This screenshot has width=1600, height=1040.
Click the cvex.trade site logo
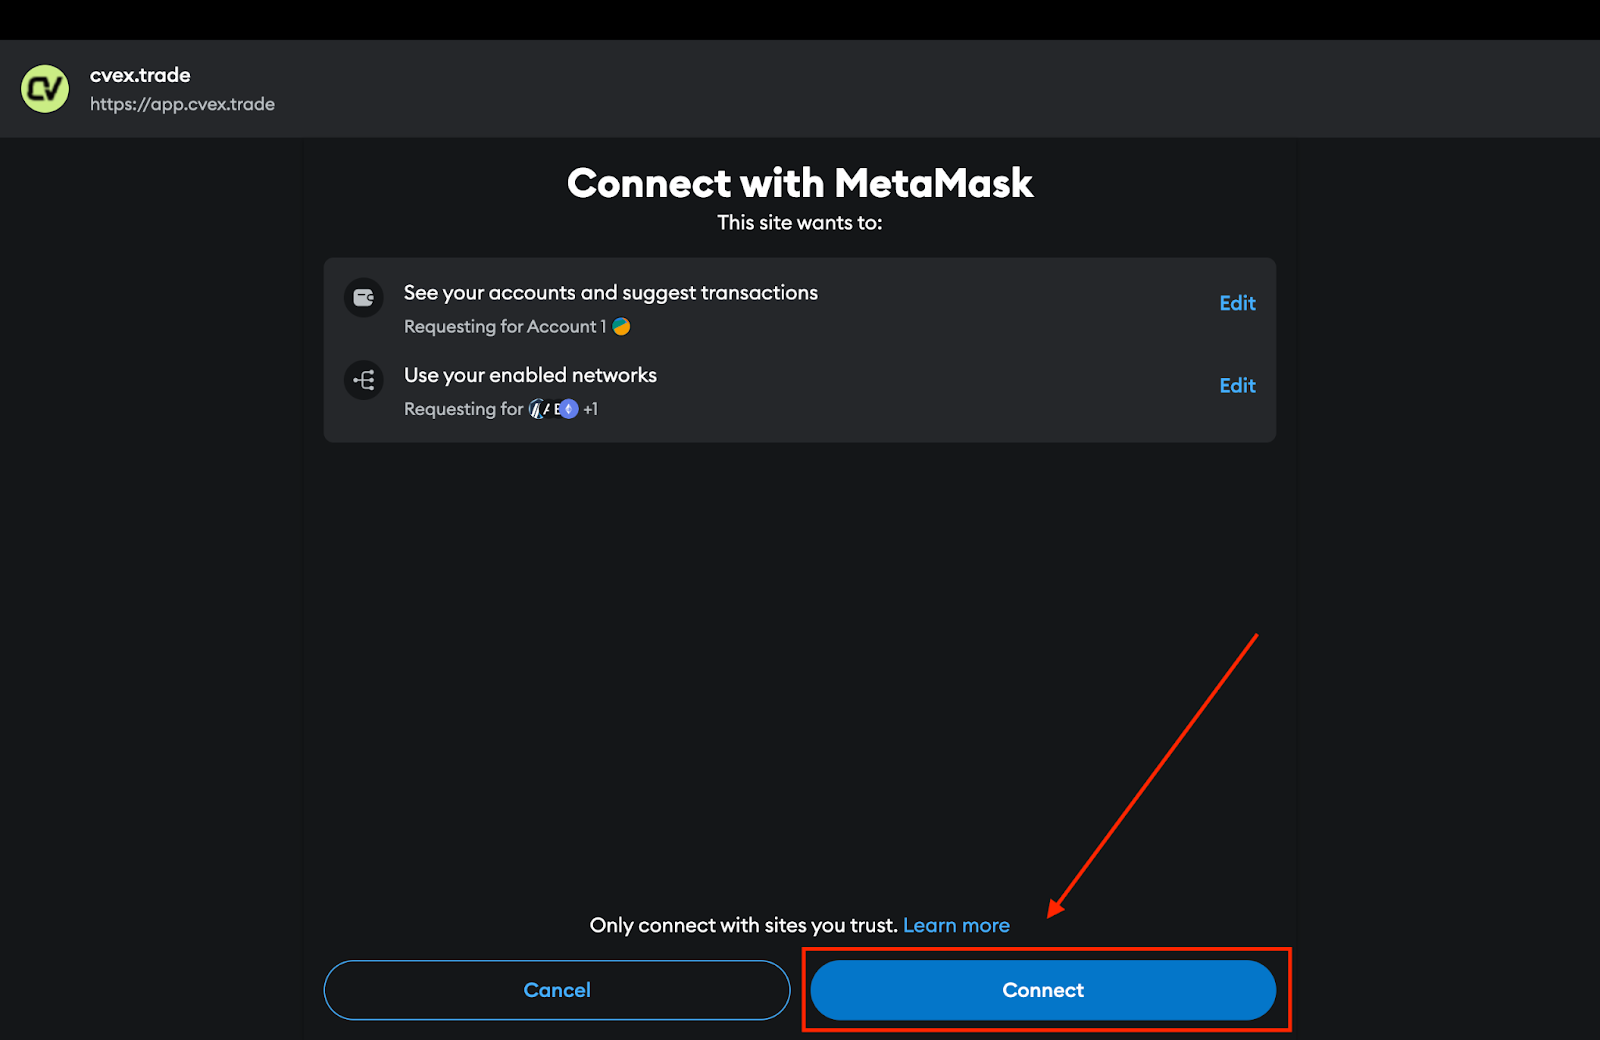pyautogui.click(x=45, y=89)
